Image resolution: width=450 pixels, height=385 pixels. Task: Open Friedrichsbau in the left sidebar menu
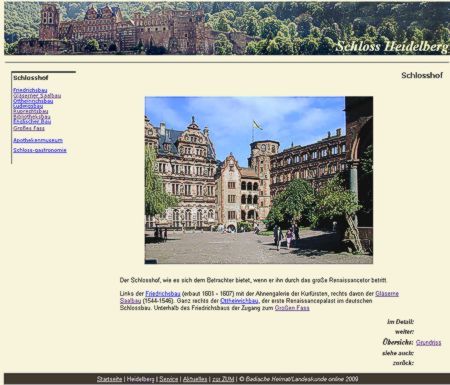[30, 90]
